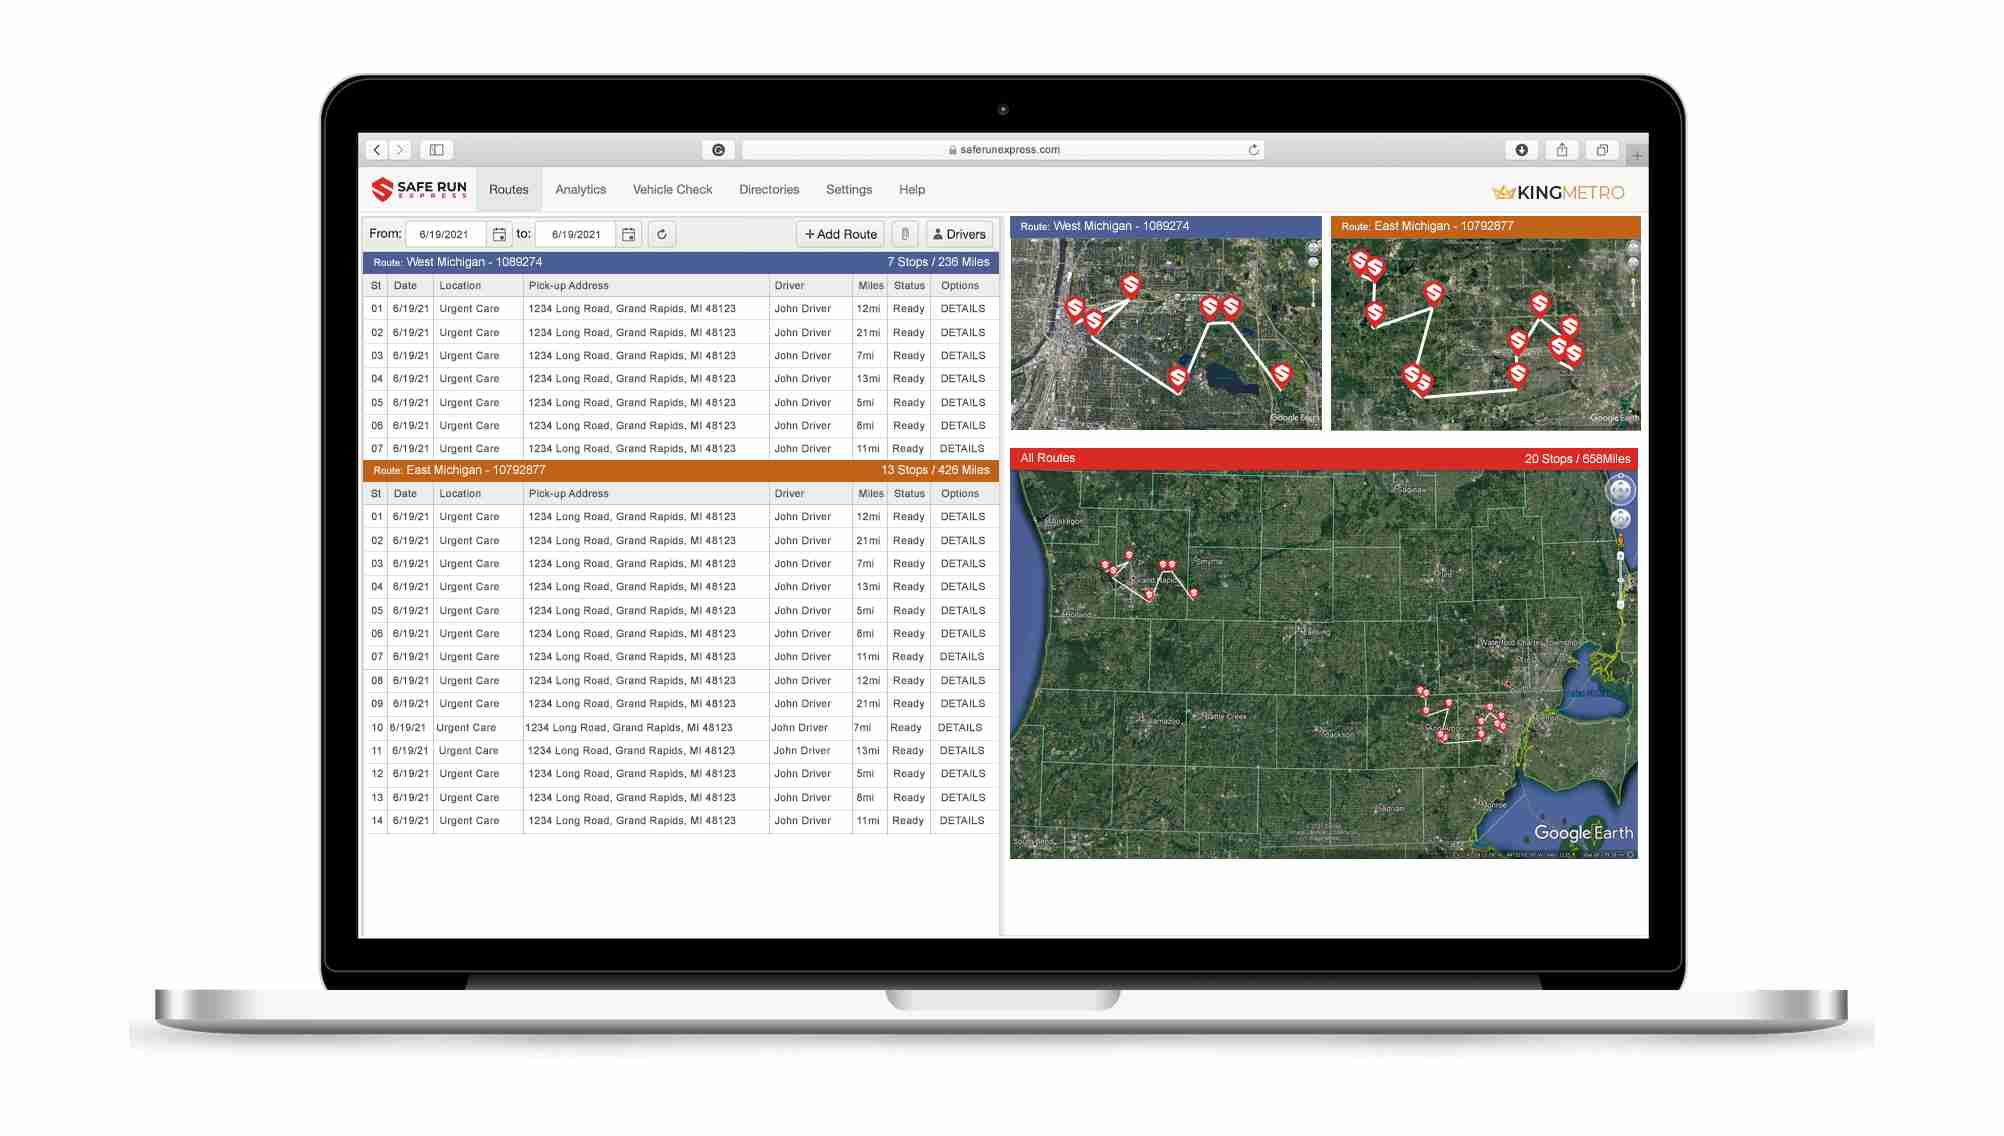
Task: Open DETAILS for East Michigan stop 10
Action: [x=960, y=728]
